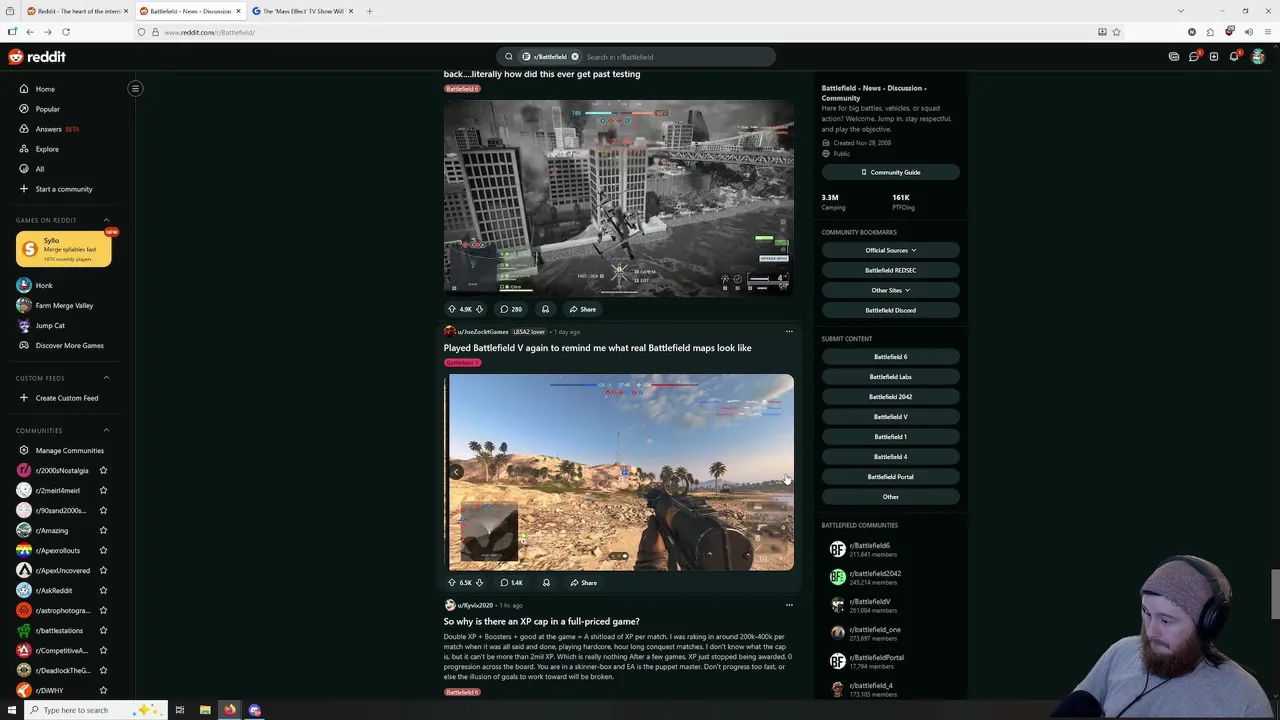Bookmark this page with the star icon
Screen dimensions: 1280x720
(1117, 32)
